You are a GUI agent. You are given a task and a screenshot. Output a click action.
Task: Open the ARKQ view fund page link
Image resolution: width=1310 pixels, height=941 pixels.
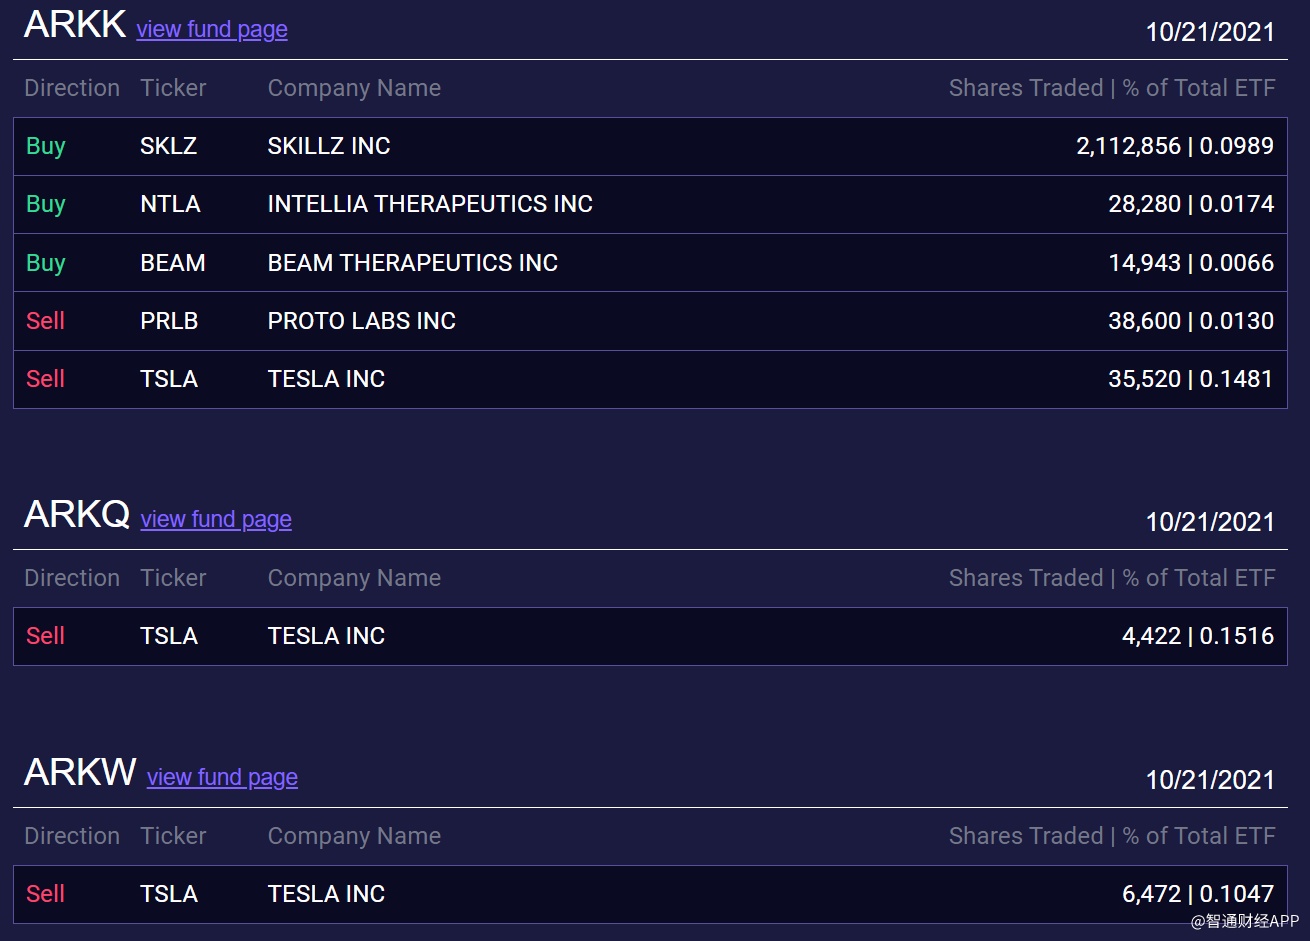[216, 519]
